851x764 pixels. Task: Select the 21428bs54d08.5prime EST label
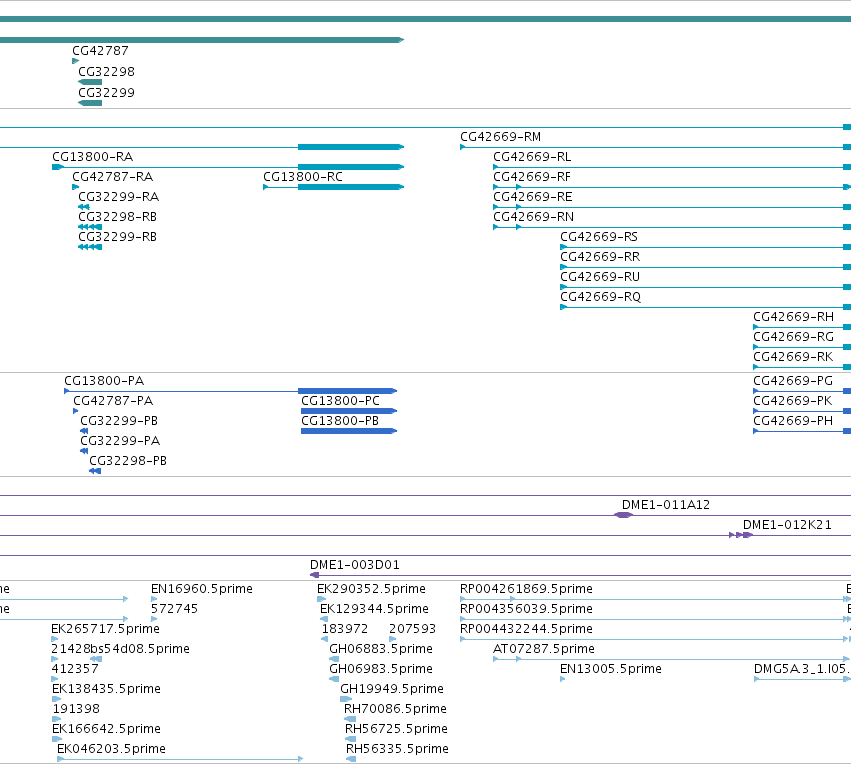pos(120,649)
